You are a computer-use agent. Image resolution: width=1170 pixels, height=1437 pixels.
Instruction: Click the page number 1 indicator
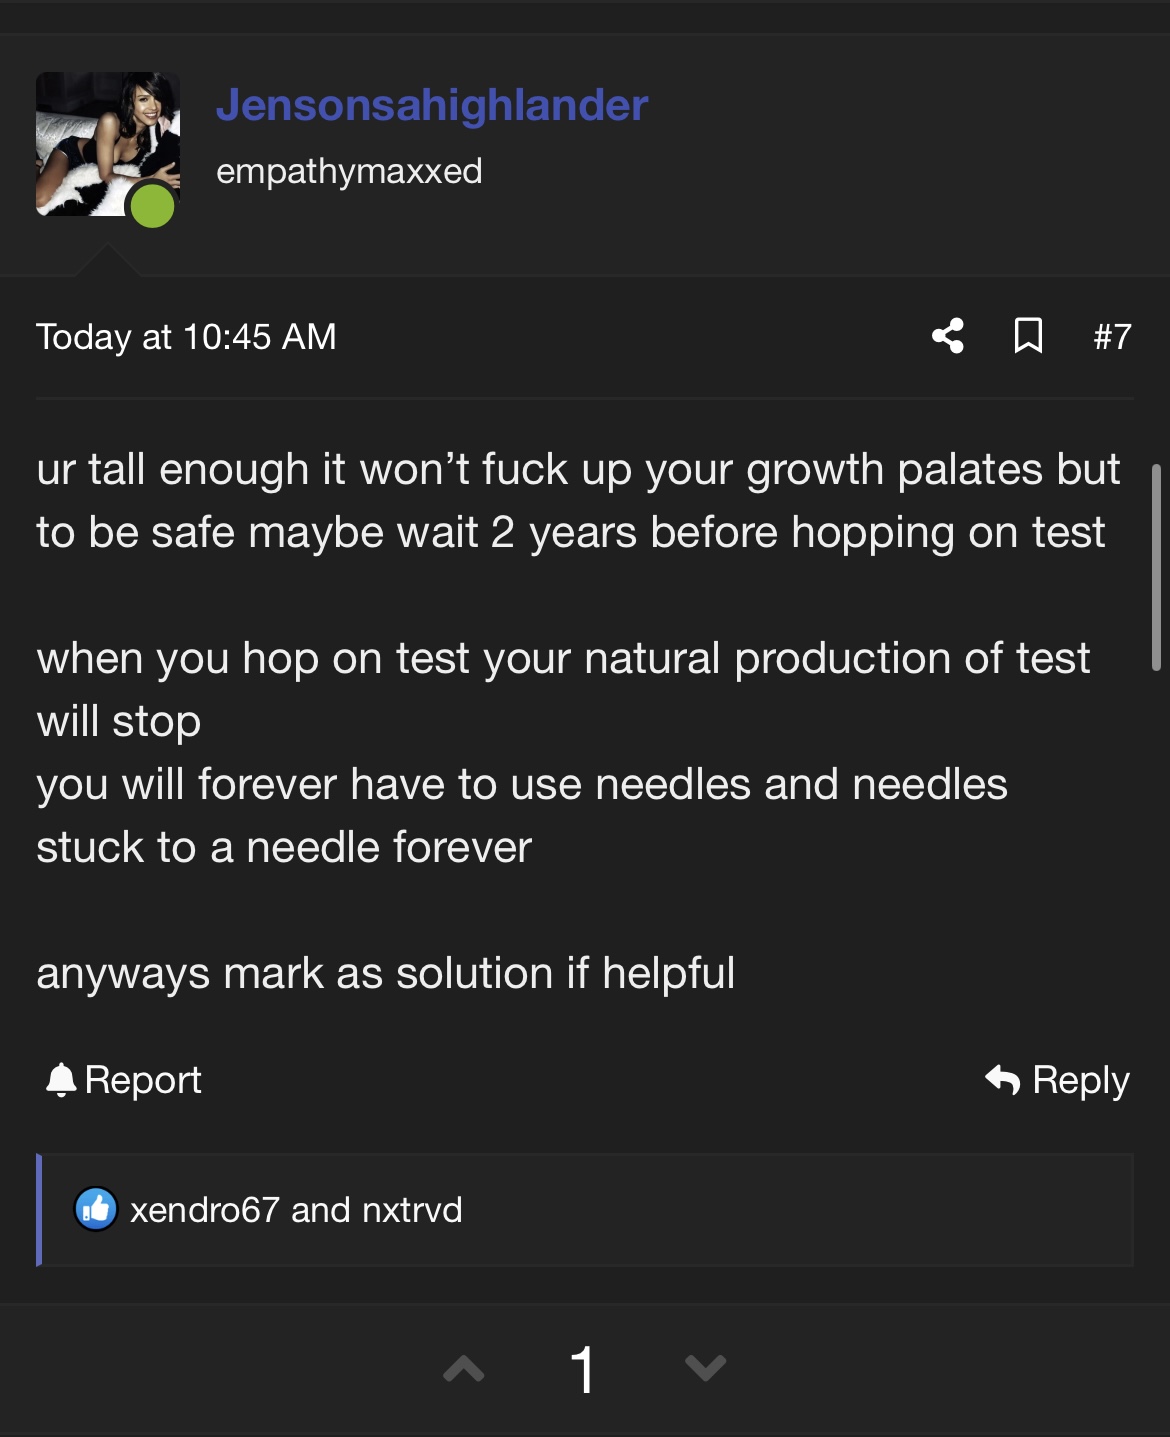pyautogui.click(x=583, y=1369)
